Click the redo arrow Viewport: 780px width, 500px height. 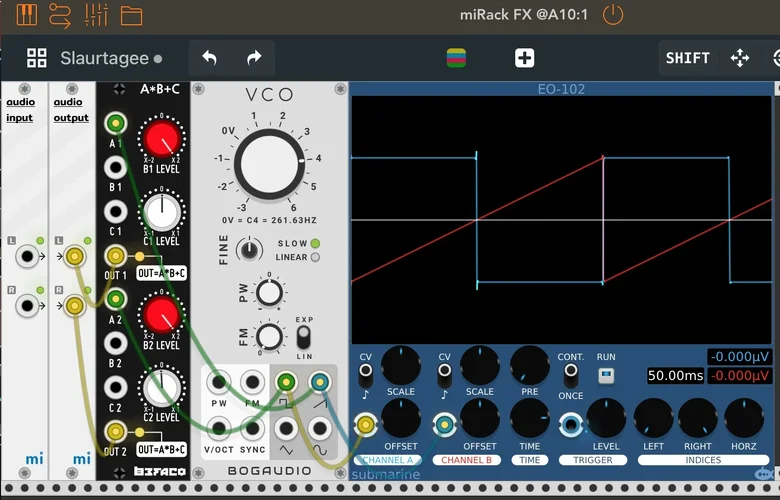[x=254, y=58]
